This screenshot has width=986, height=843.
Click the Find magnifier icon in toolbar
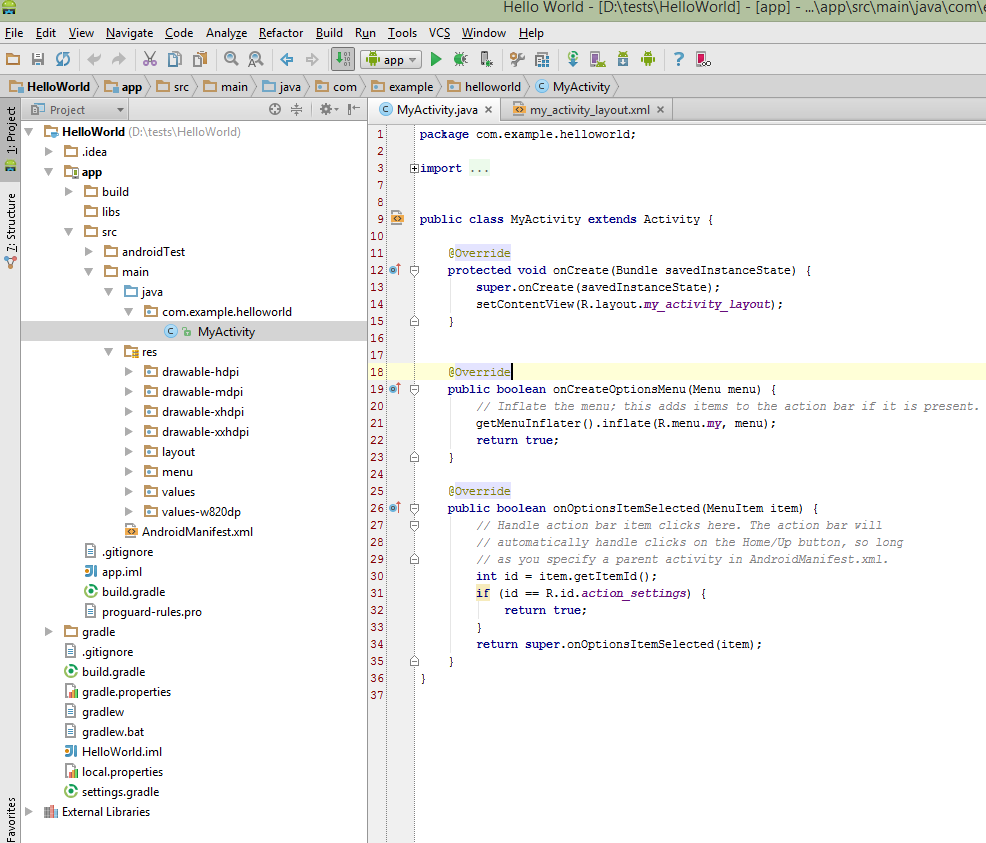click(x=231, y=60)
